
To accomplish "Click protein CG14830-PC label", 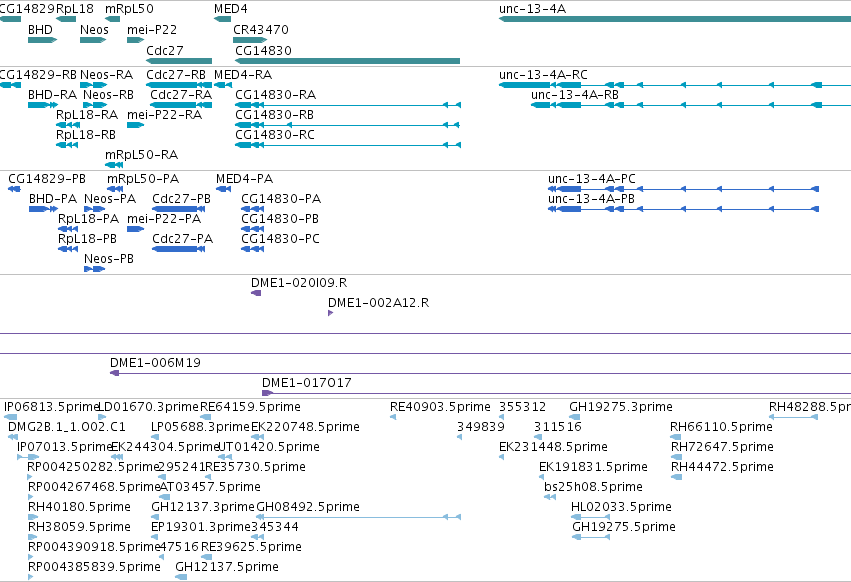I will click(281, 239).
